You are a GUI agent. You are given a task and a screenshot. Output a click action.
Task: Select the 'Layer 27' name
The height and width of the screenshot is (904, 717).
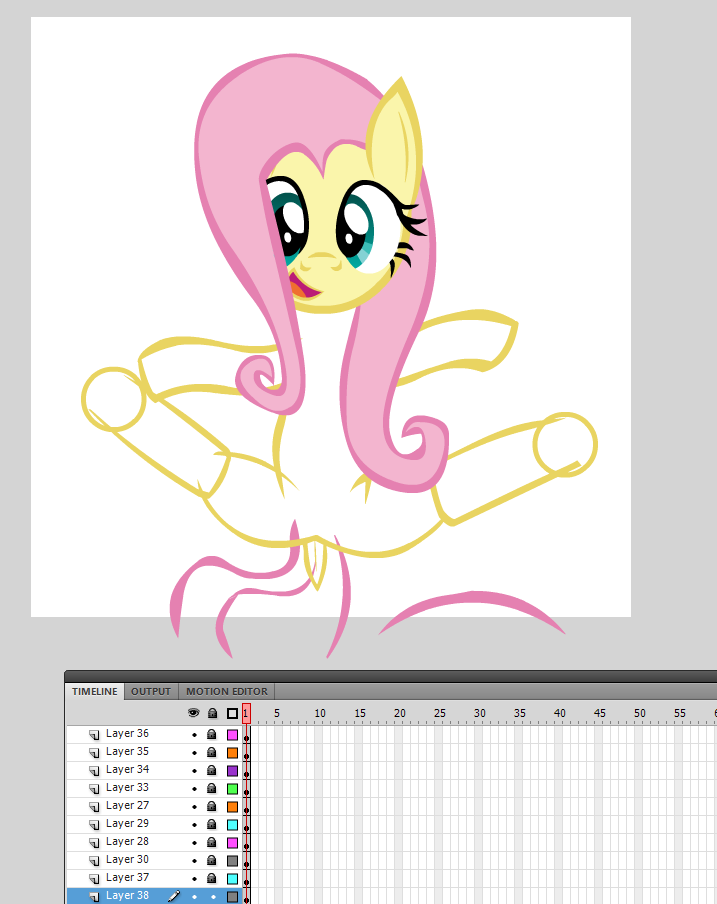click(x=127, y=805)
